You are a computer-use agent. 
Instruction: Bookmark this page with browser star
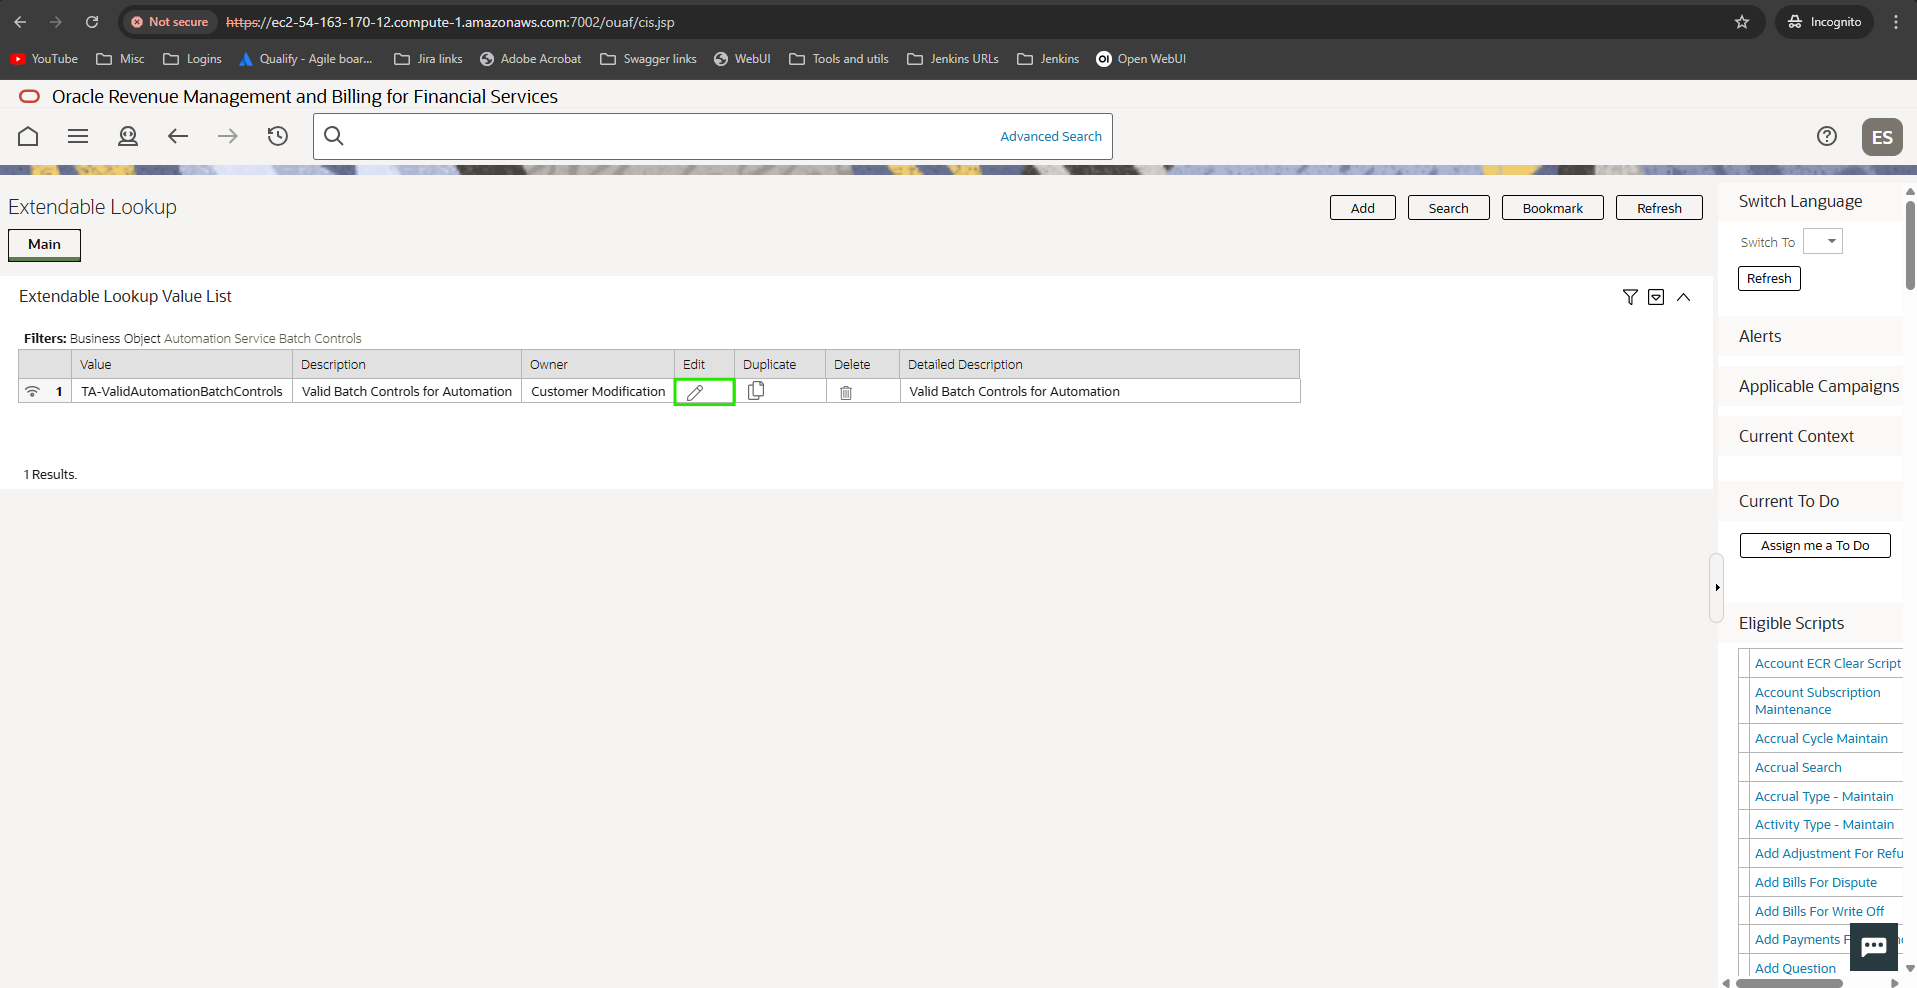point(1742,22)
